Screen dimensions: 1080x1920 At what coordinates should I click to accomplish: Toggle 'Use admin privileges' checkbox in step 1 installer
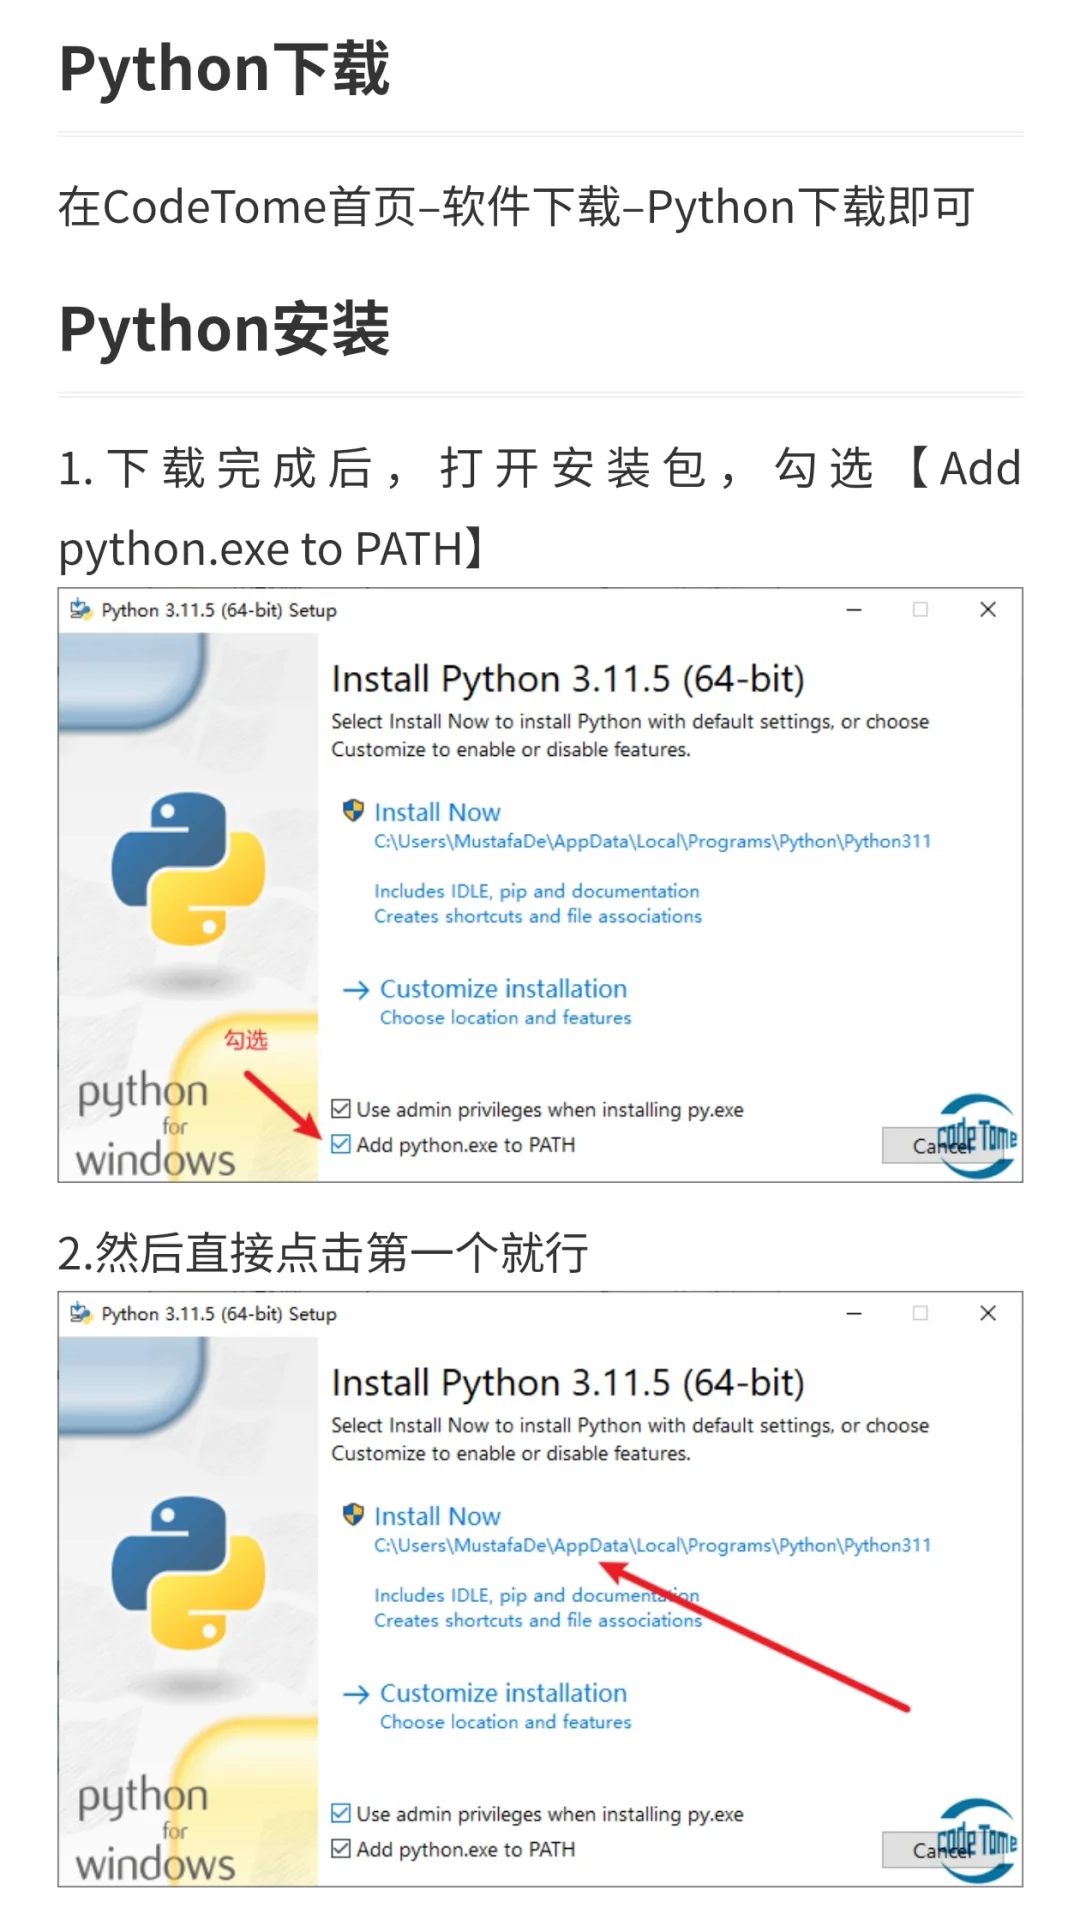[x=341, y=1109]
